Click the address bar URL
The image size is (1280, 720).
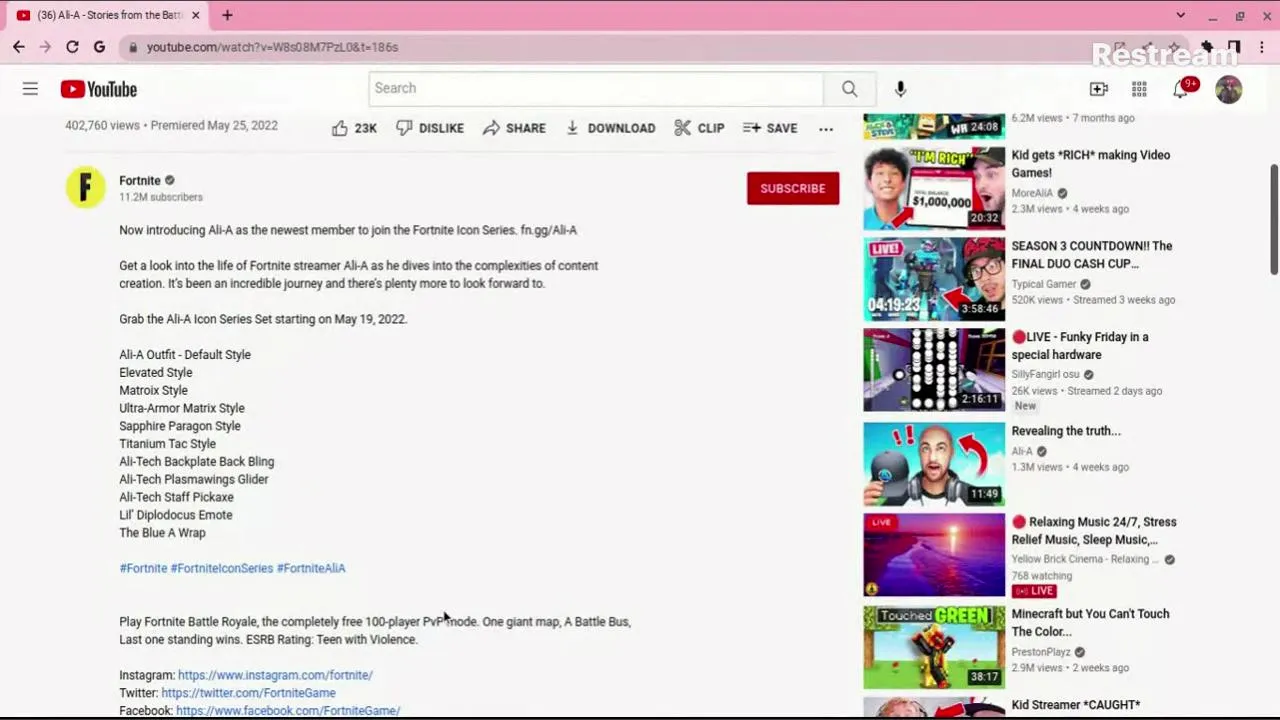272,47
